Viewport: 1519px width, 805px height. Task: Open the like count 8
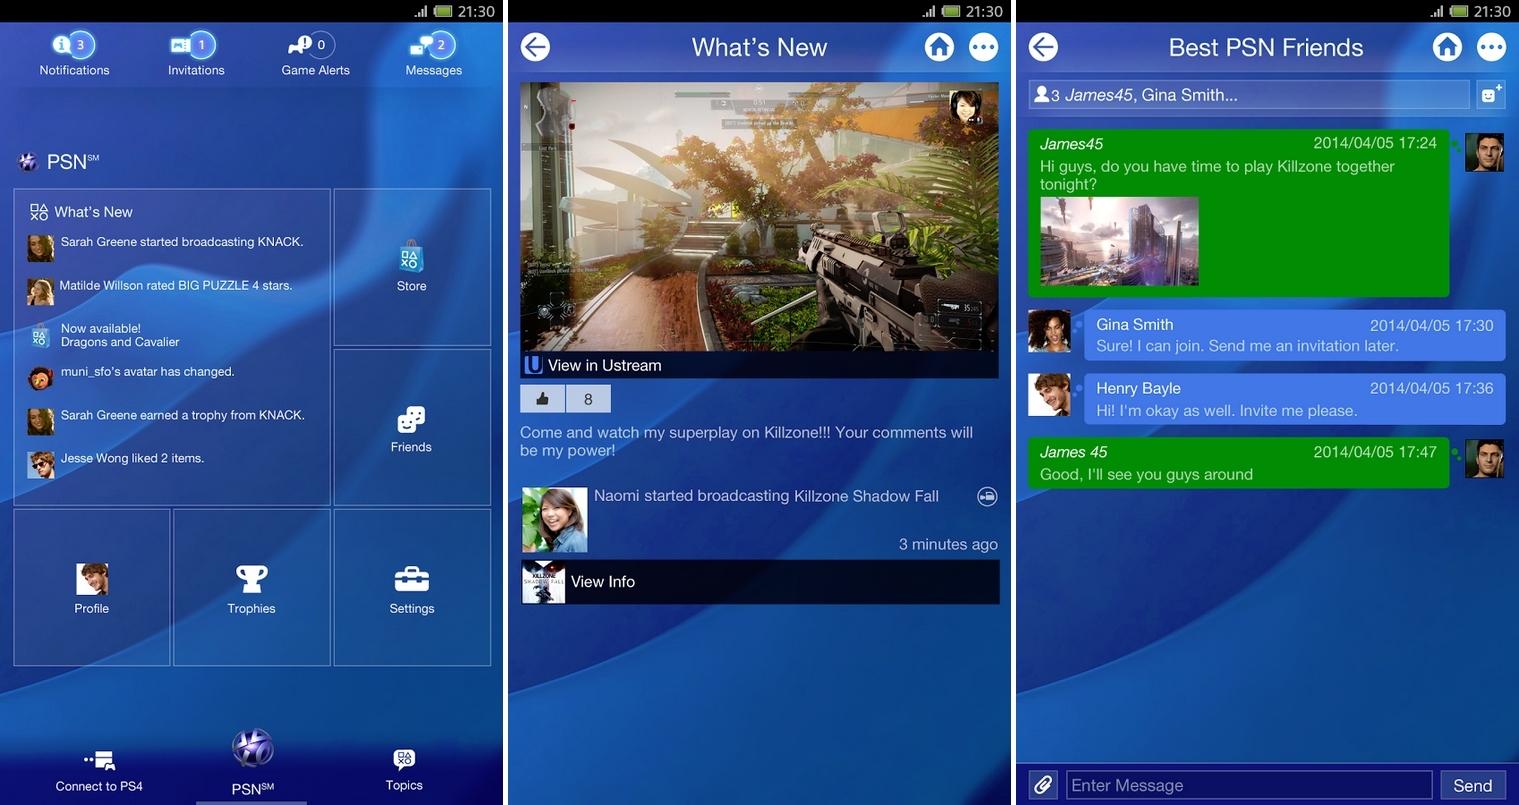click(588, 399)
